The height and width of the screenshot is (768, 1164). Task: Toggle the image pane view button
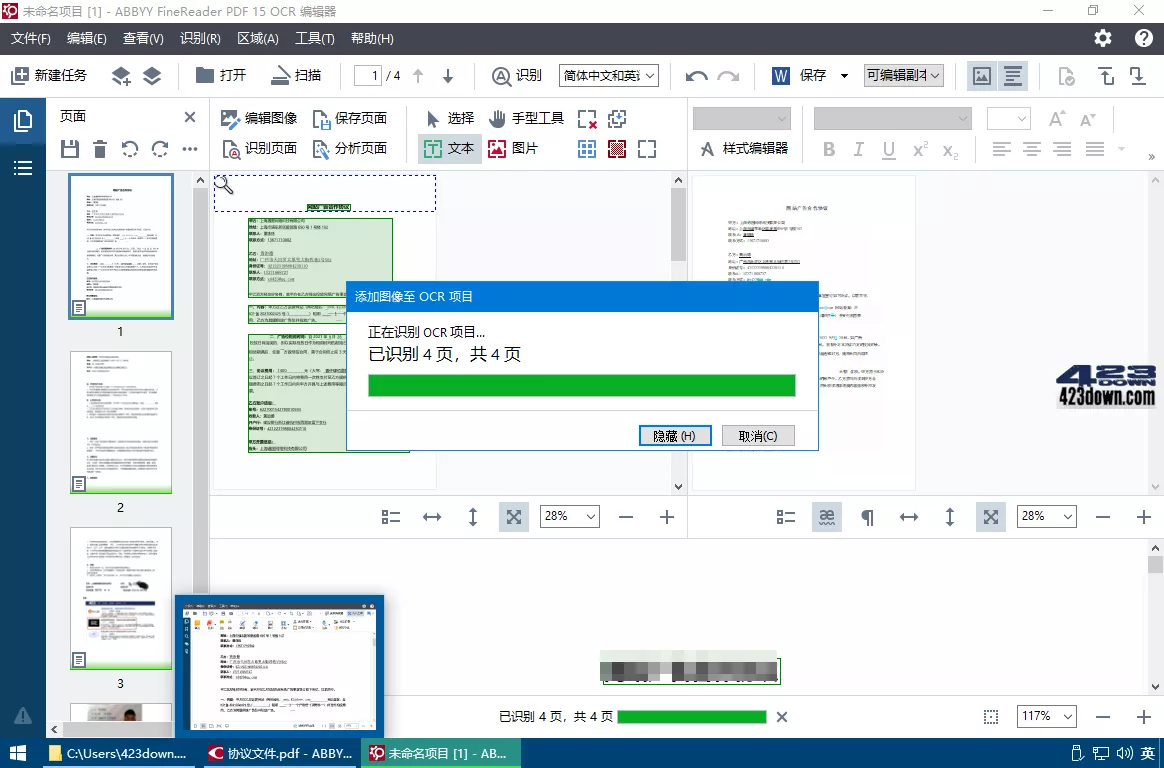coord(981,75)
